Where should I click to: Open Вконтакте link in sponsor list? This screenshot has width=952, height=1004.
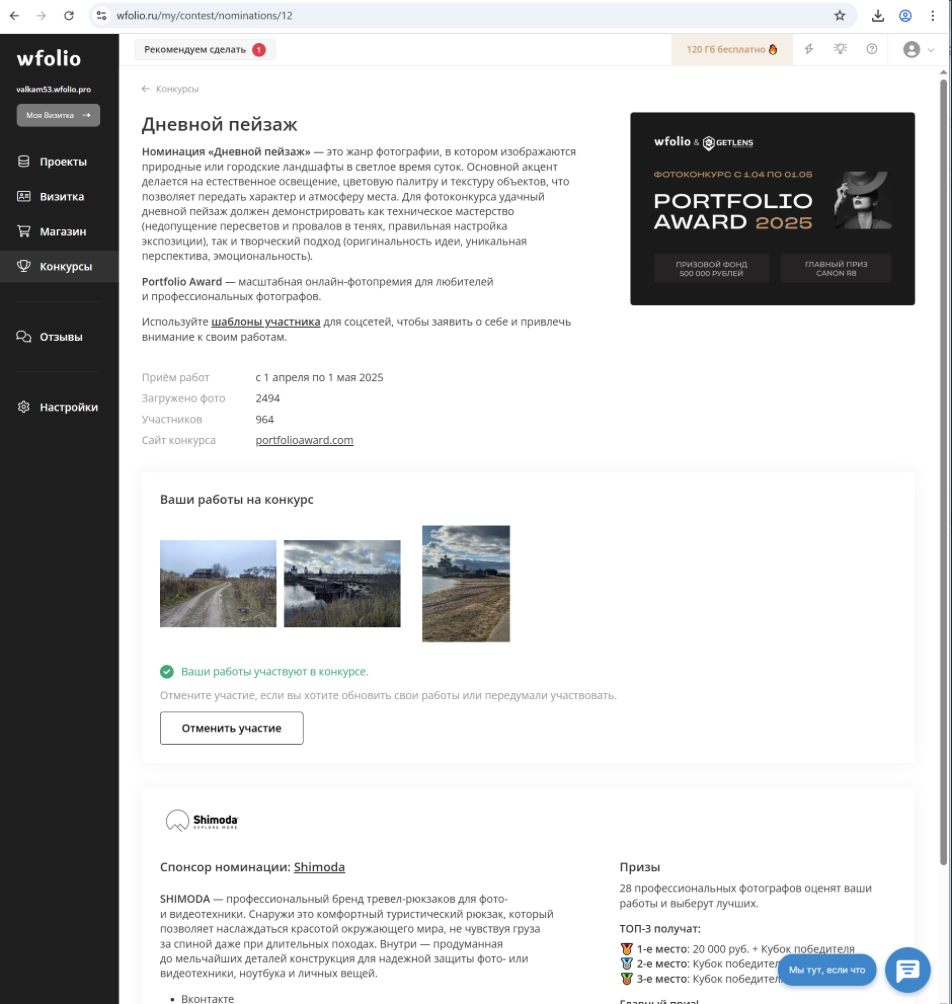(x=207, y=998)
